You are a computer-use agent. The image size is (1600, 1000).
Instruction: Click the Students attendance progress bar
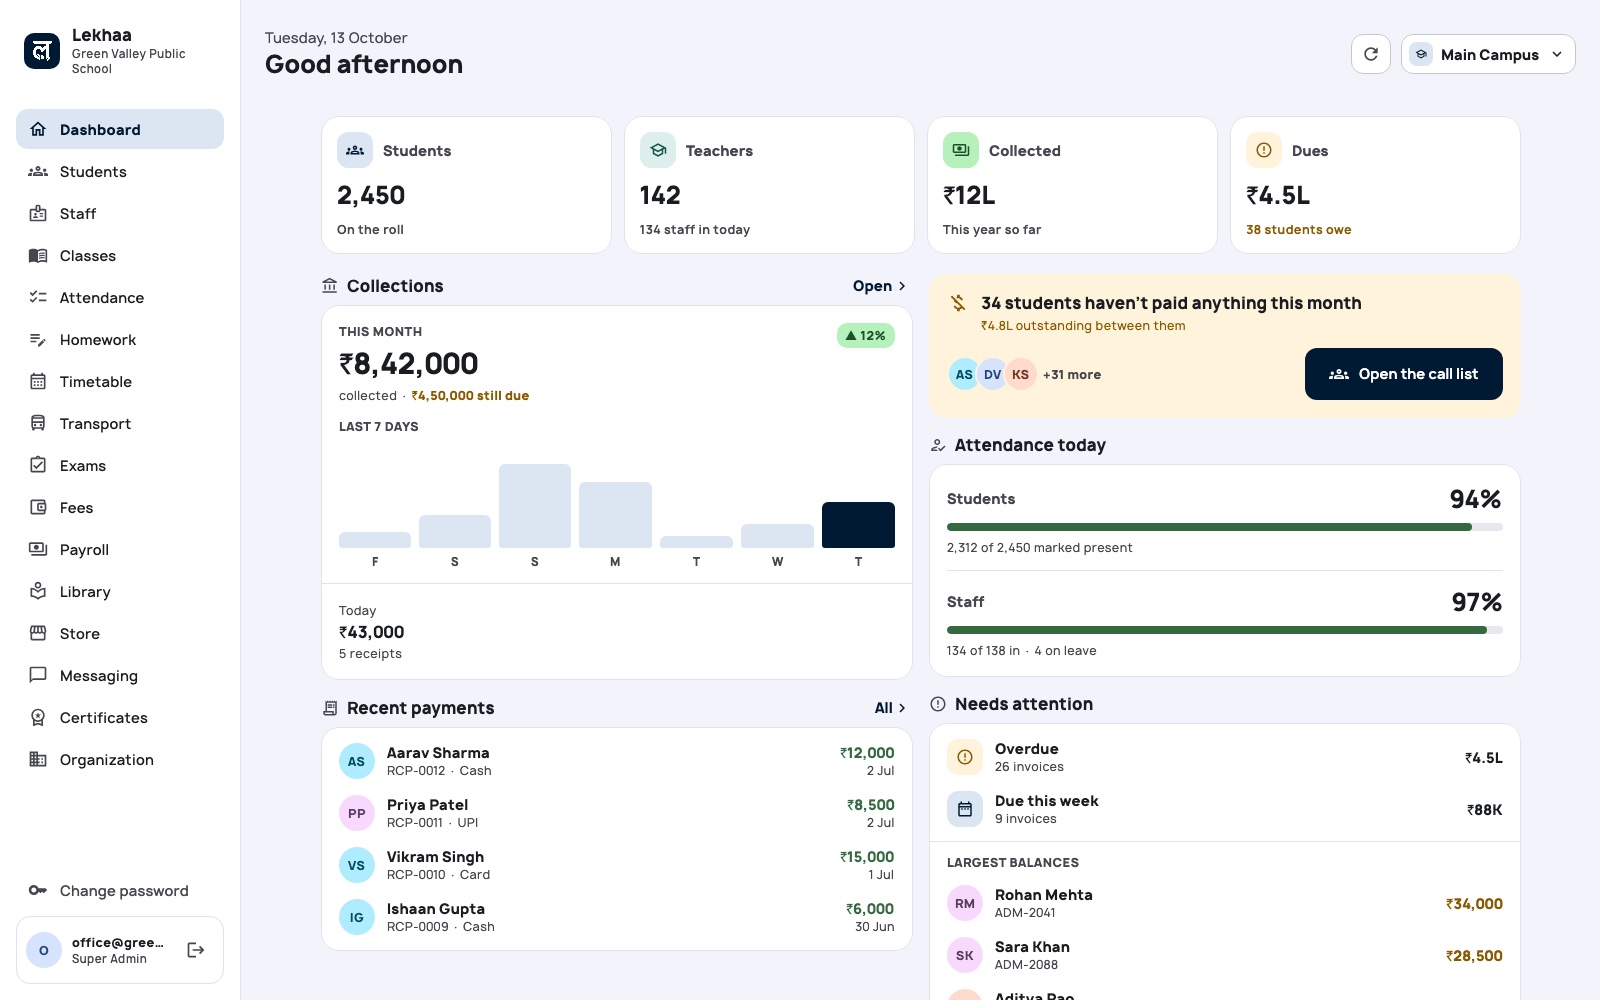point(1224,527)
